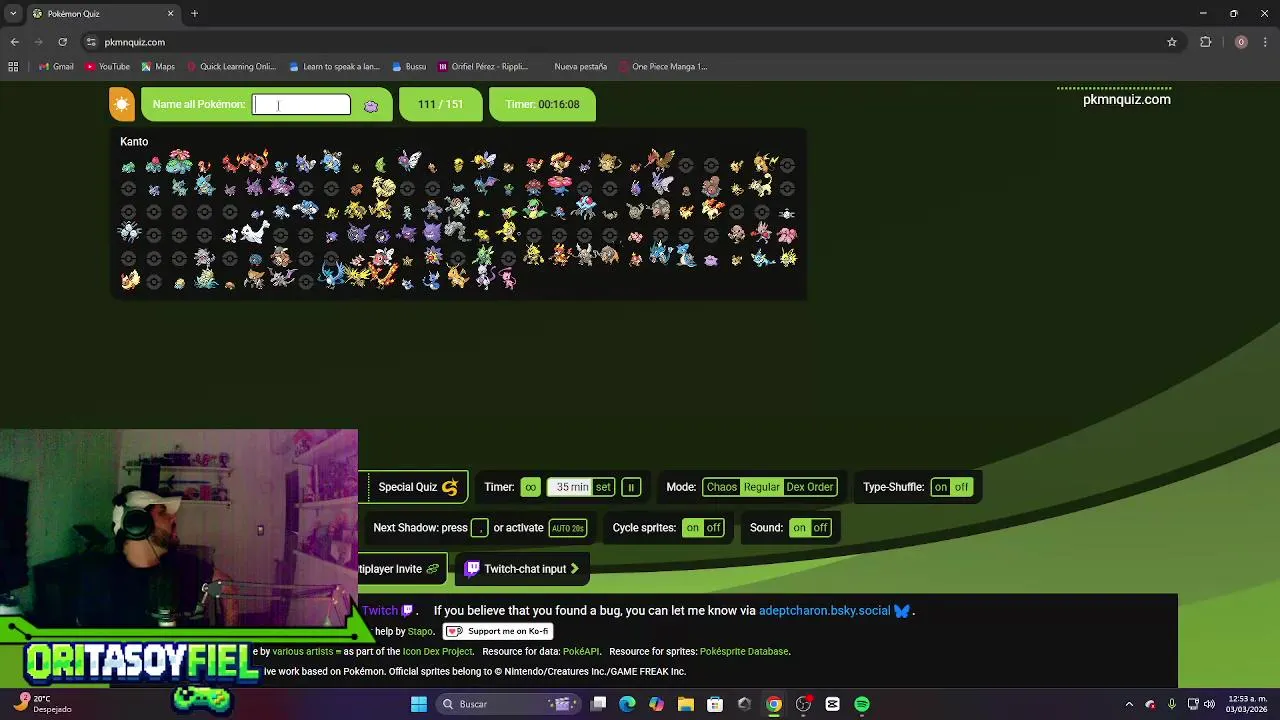Screen dimensions: 1280x720
Task: Activate the AUTO 20s next shadow option
Action: point(567,528)
